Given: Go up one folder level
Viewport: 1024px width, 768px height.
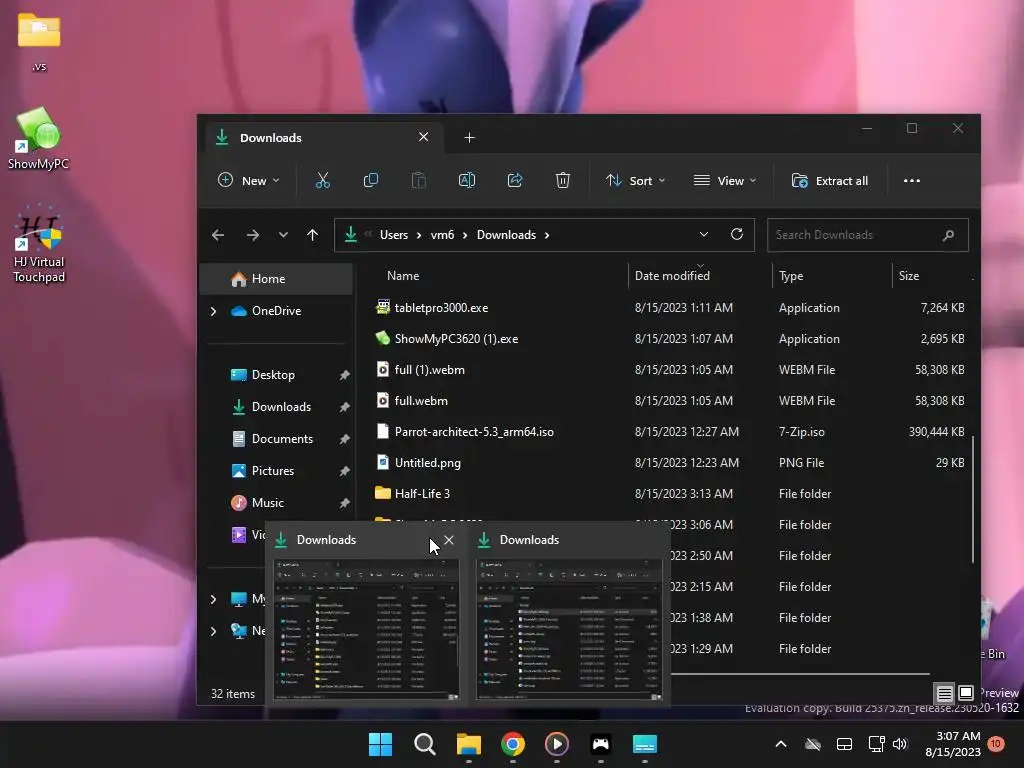Looking at the screenshot, I should [x=313, y=235].
